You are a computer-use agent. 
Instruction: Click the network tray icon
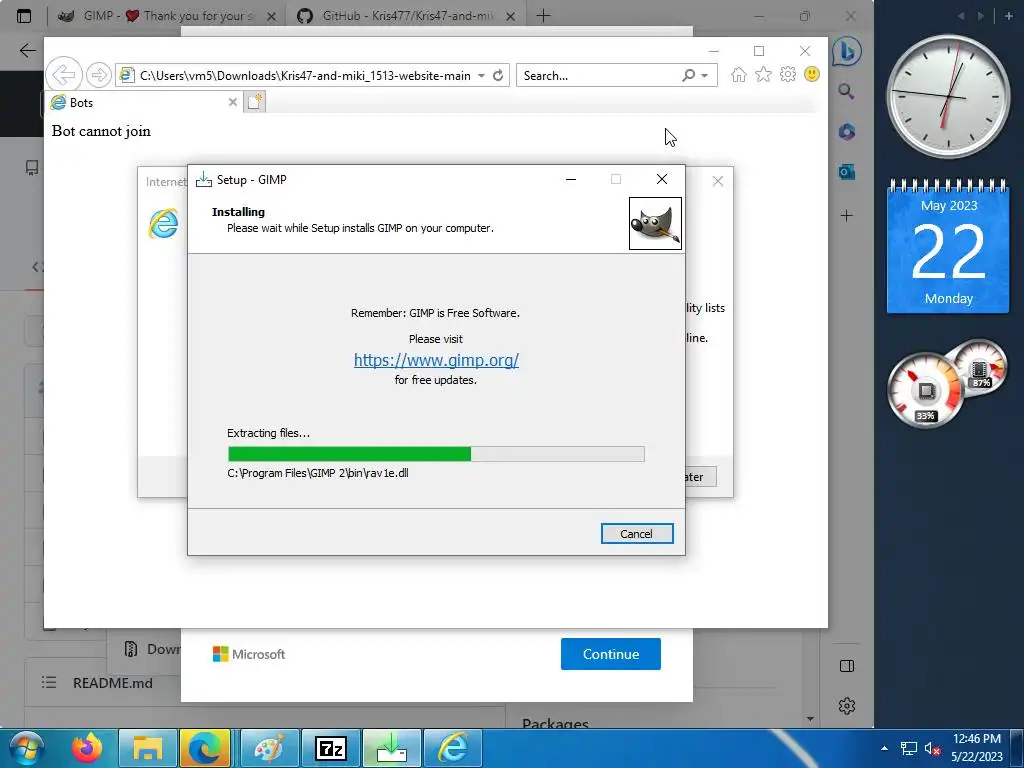(x=908, y=748)
